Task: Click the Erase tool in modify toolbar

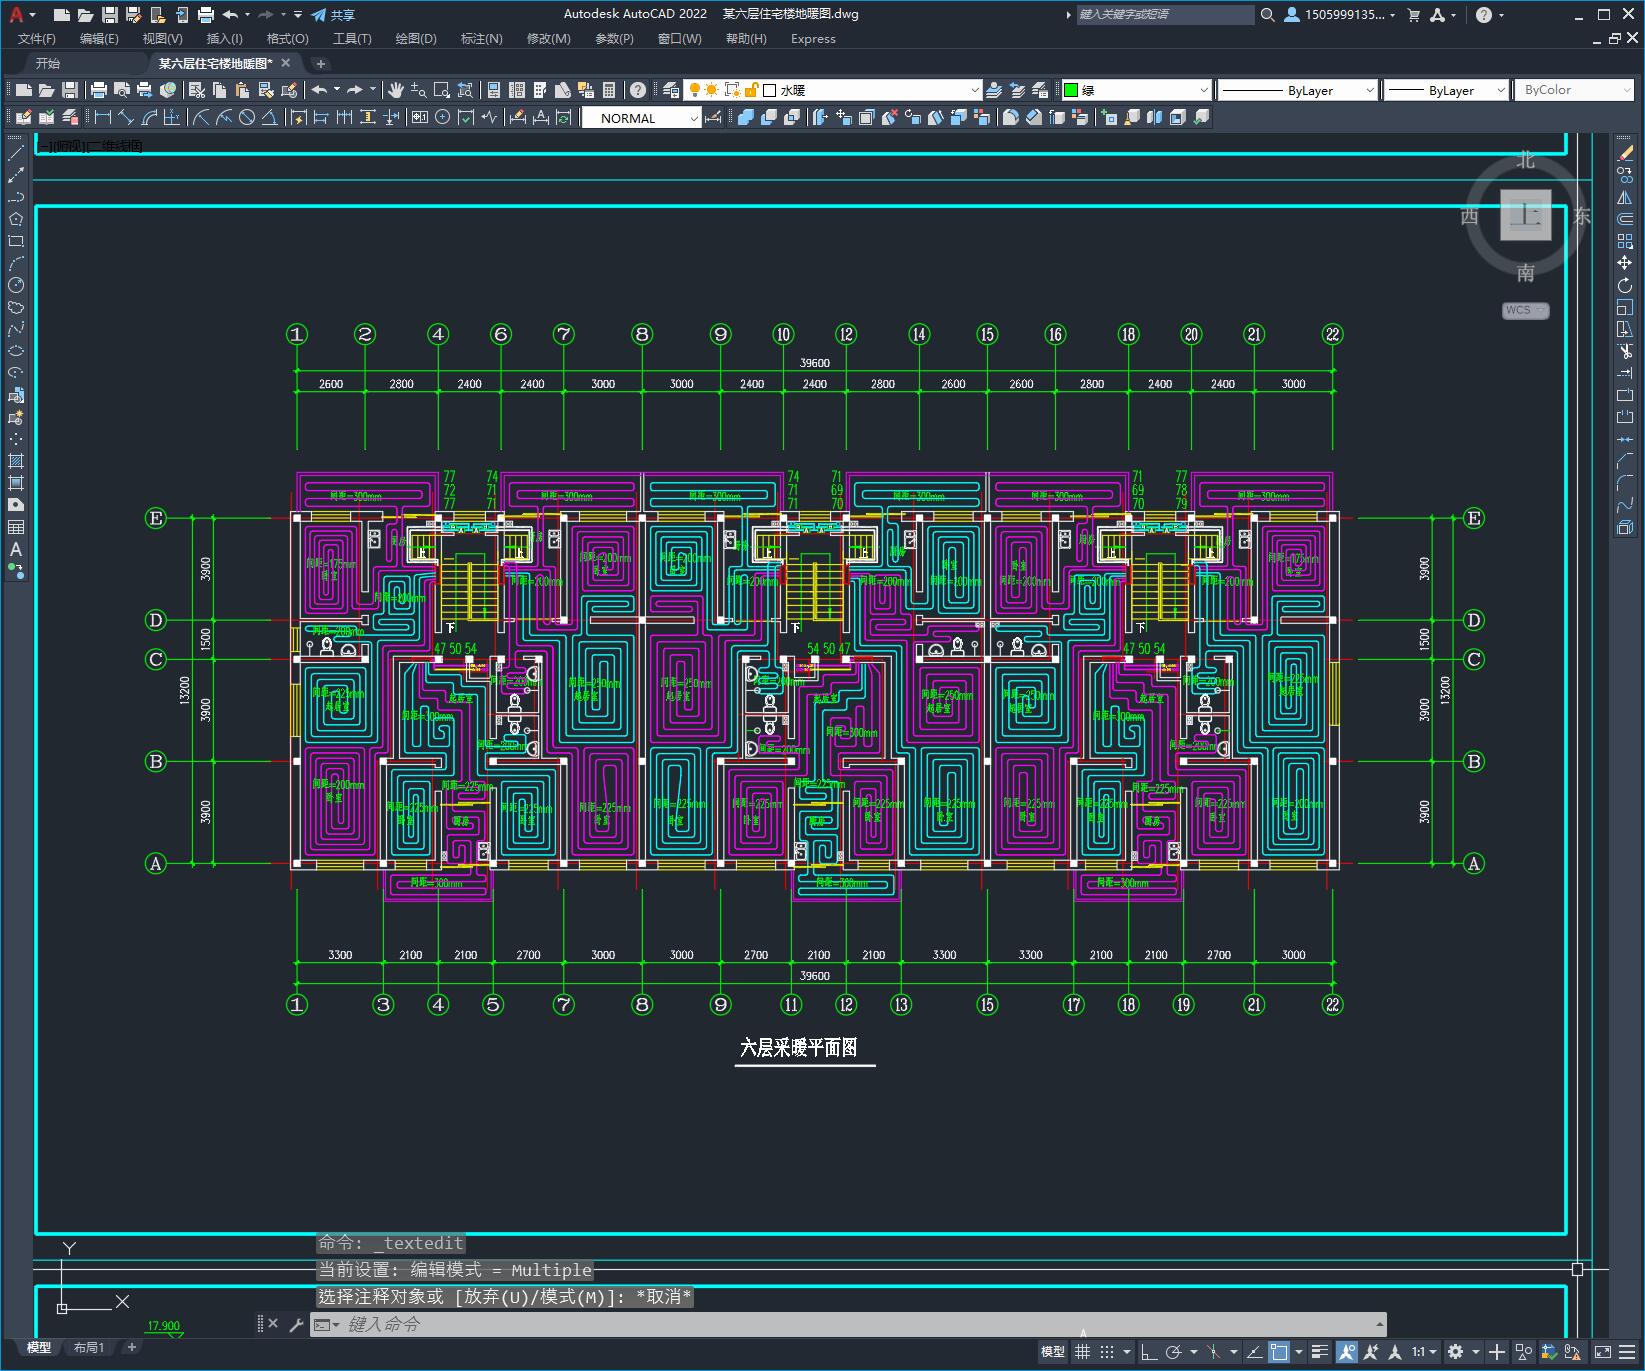Action: pyautogui.click(x=1625, y=153)
